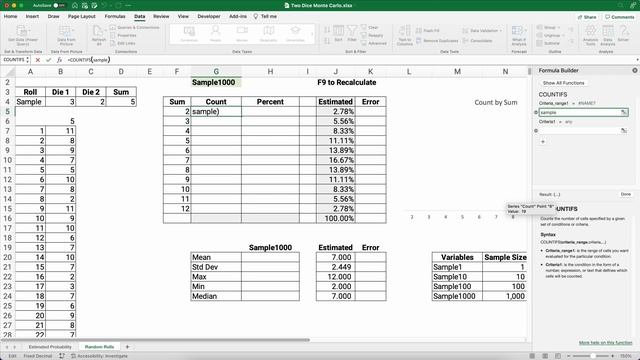This screenshot has width=640, height=360.
Task: Select cell G5 containing sample)
Action: pos(216,111)
